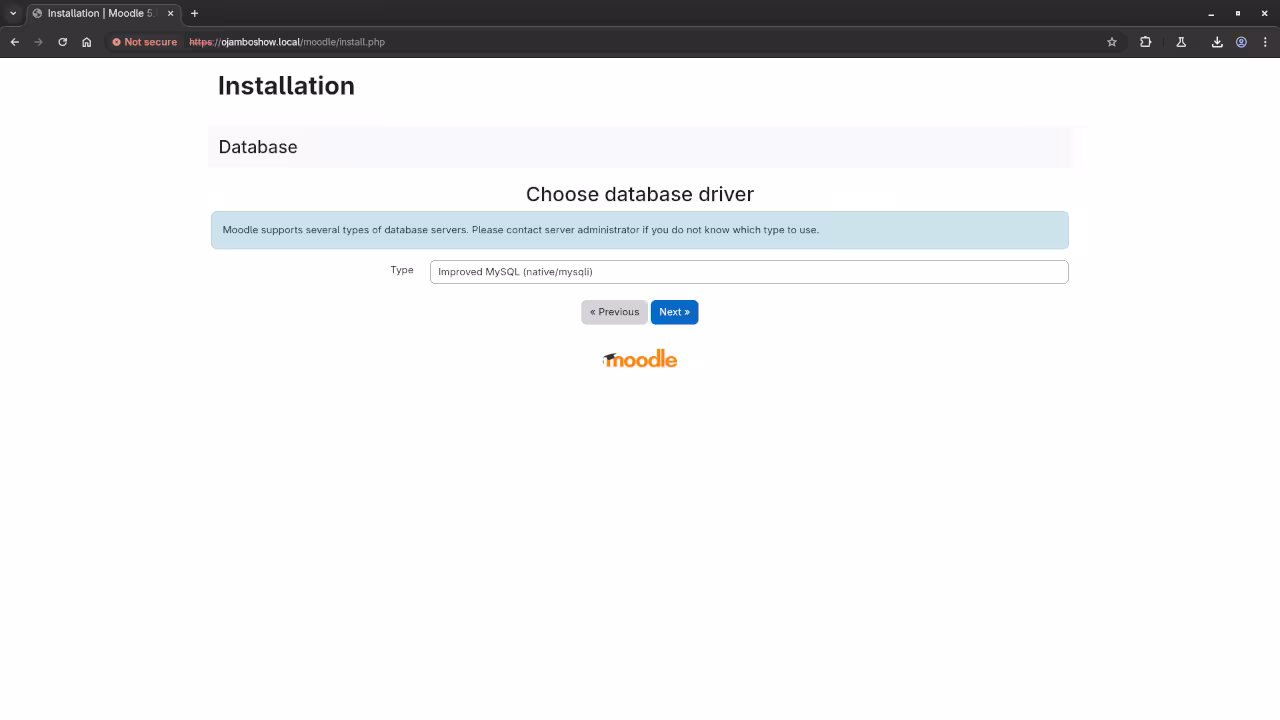Close the browser window
1280x720 pixels.
pyautogui.click(x=1265, y=13)
